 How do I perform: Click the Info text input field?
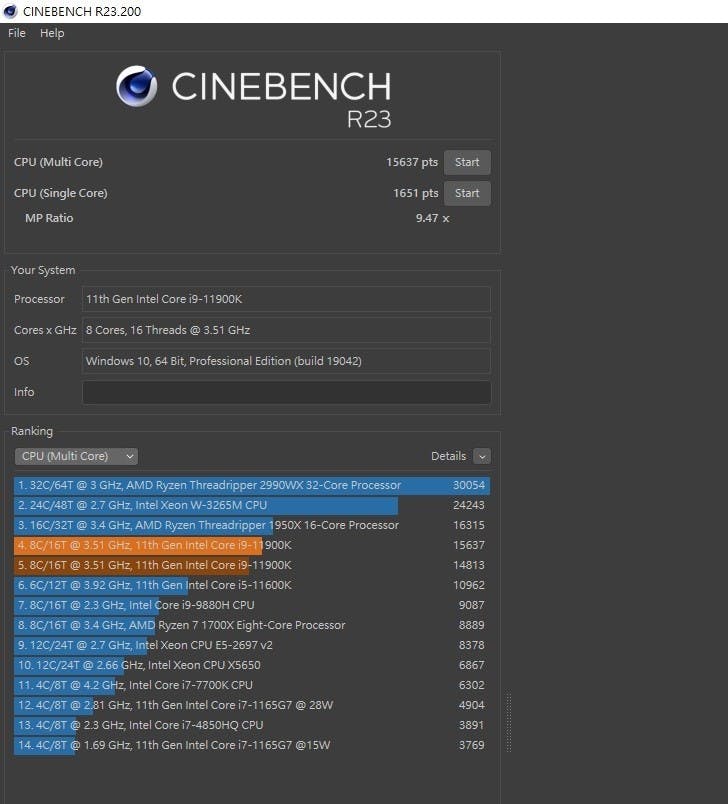tap(286, 392)
